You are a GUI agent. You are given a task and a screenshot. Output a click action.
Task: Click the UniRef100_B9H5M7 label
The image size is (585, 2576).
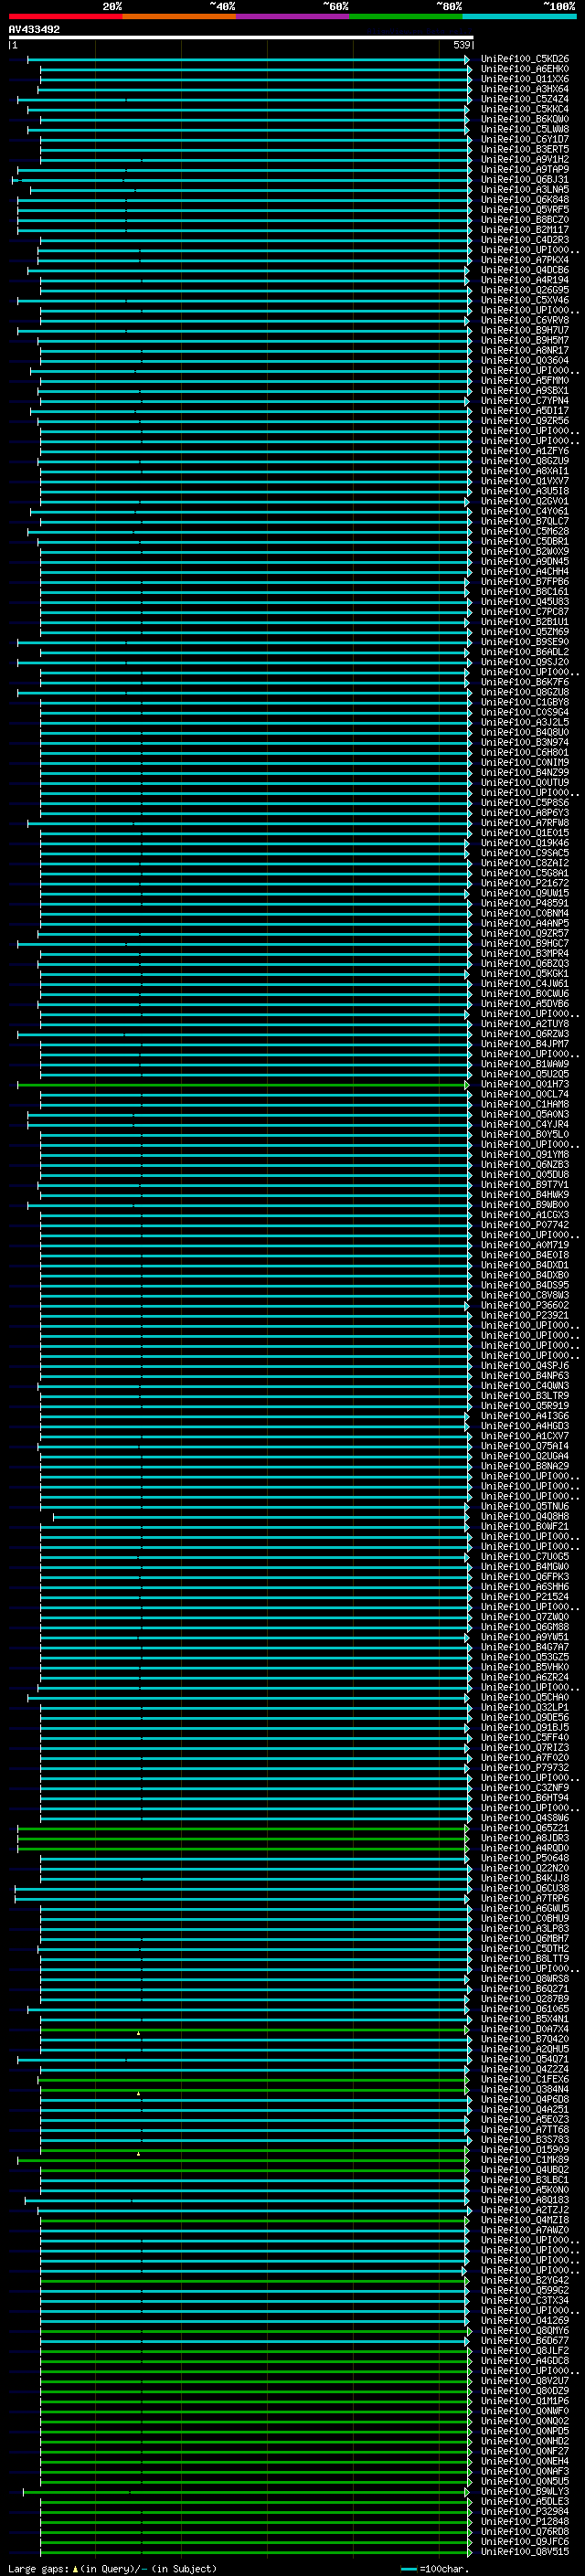tap(525, 340)
